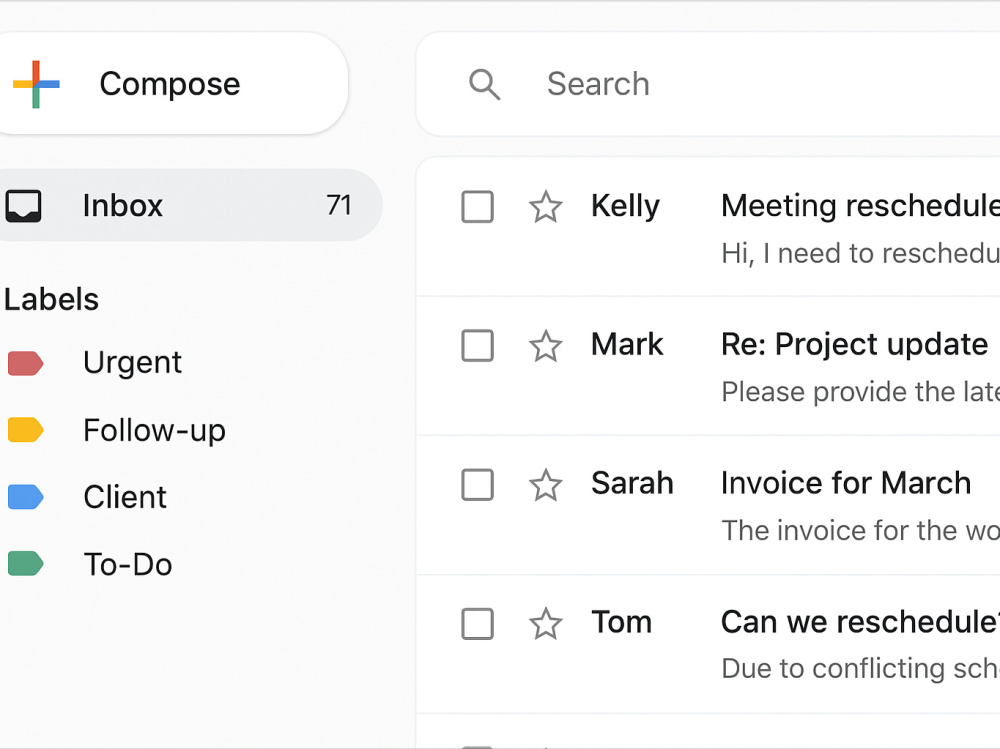Open the Meeting reschedule email subject
1000x749 pixels.
(860, 205)
